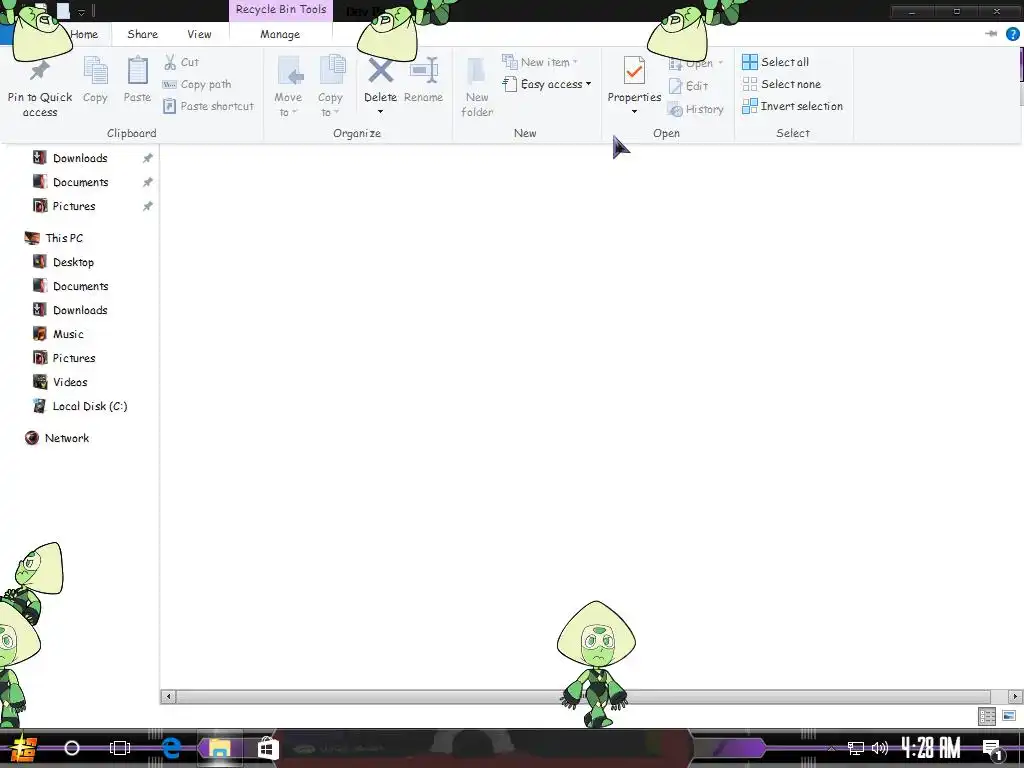Select pinned Pictures in Quick access
The width and height of the screenshot is (1024, 768).
[74, 206]
